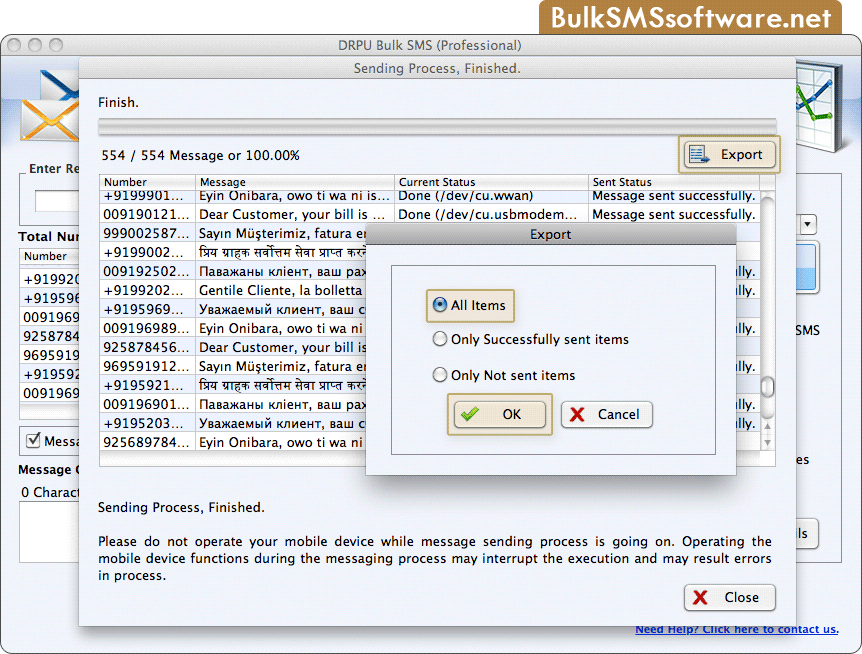
Task: Click the macOS red close window button
Action: point(14,45)
